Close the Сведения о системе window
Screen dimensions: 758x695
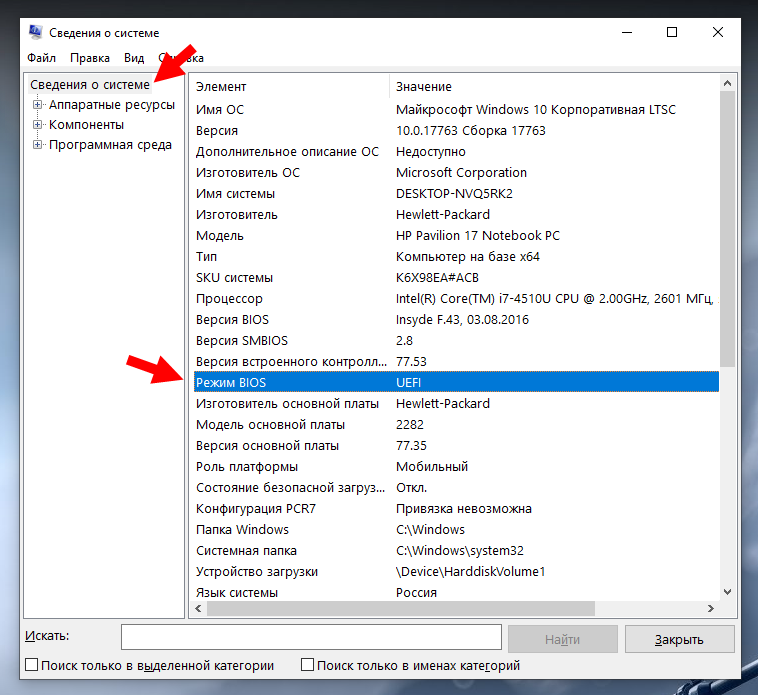[x=718, y=32]
